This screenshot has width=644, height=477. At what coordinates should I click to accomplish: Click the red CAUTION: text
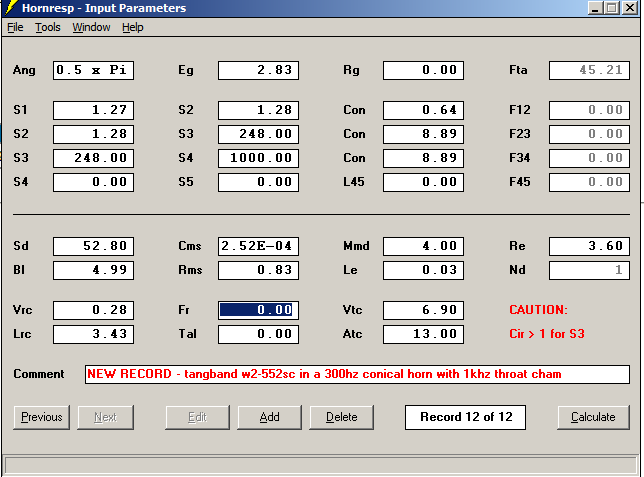point(538,310)
